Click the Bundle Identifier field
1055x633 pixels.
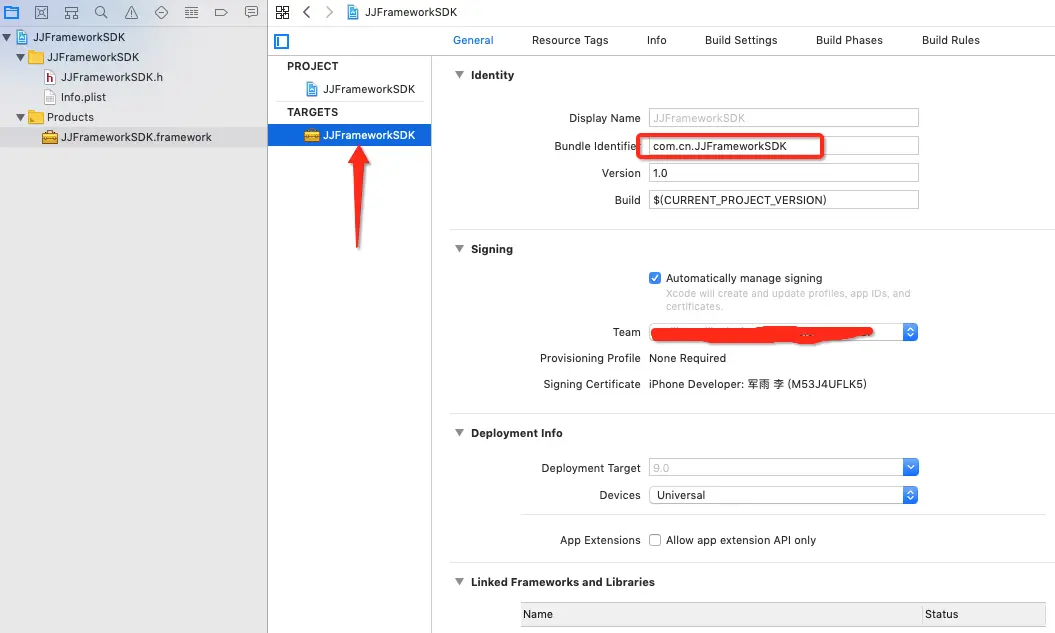(783, 146)
